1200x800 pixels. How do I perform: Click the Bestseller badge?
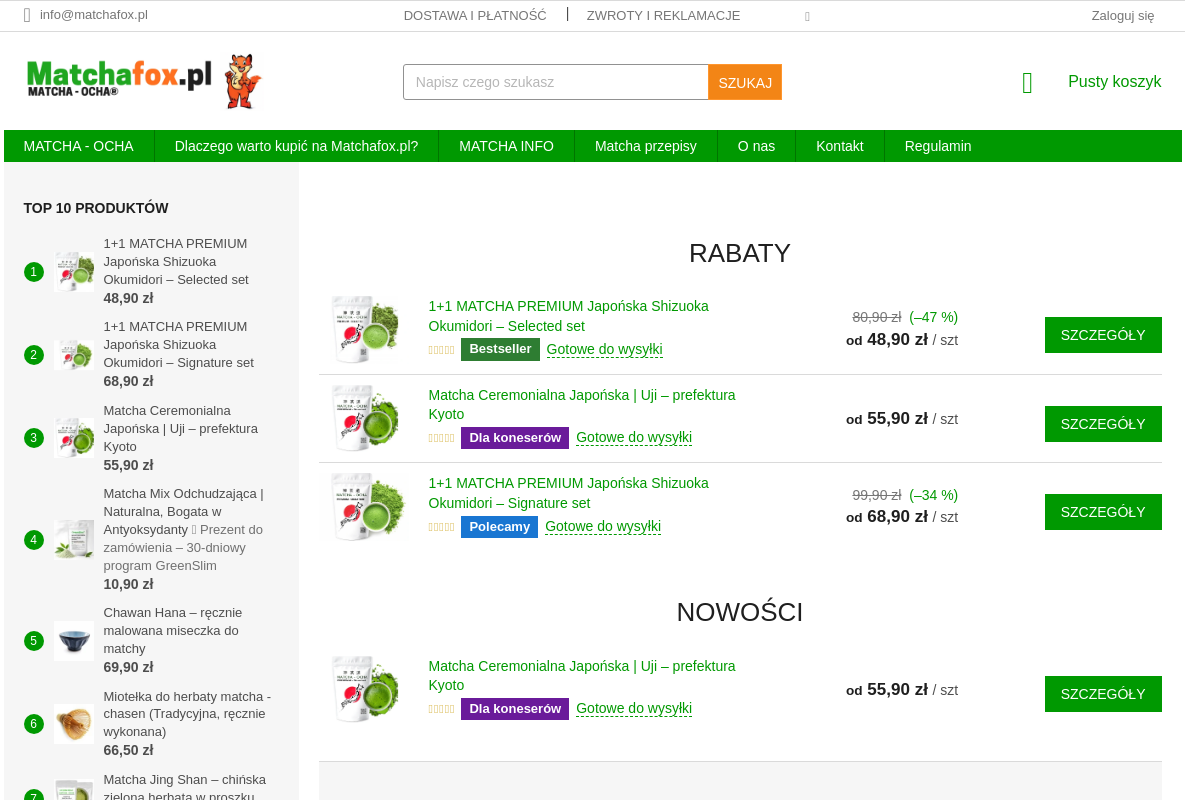pyautogui.click(x=500, y=349)
